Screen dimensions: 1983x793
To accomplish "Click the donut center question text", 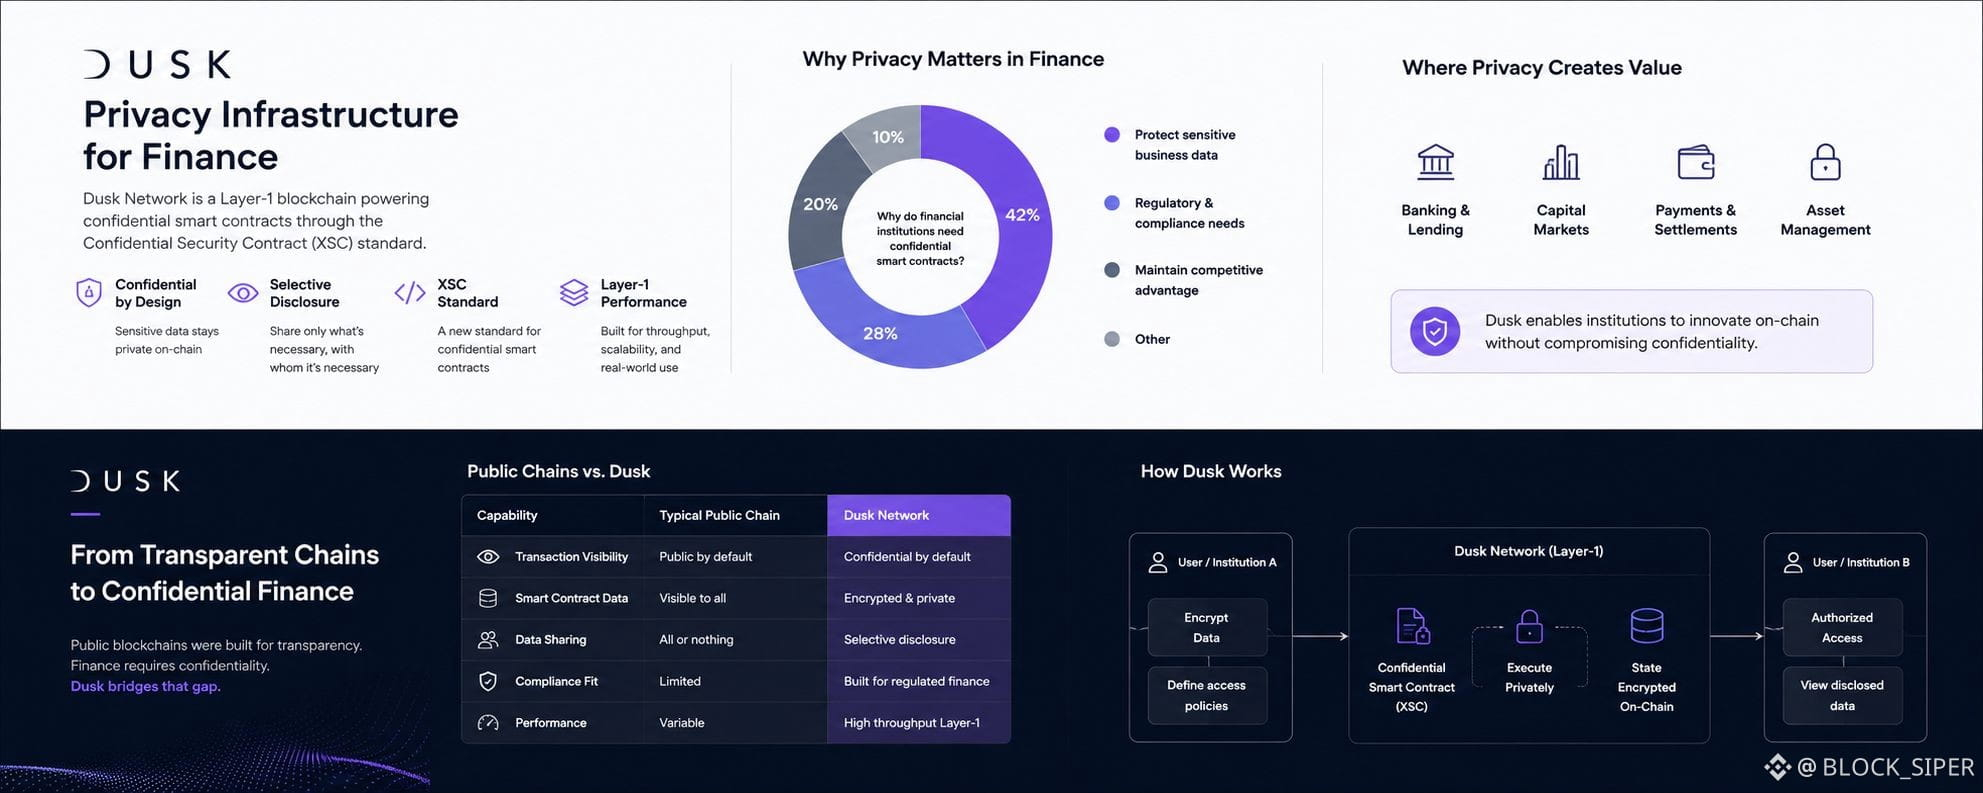I will pos(920,238).
